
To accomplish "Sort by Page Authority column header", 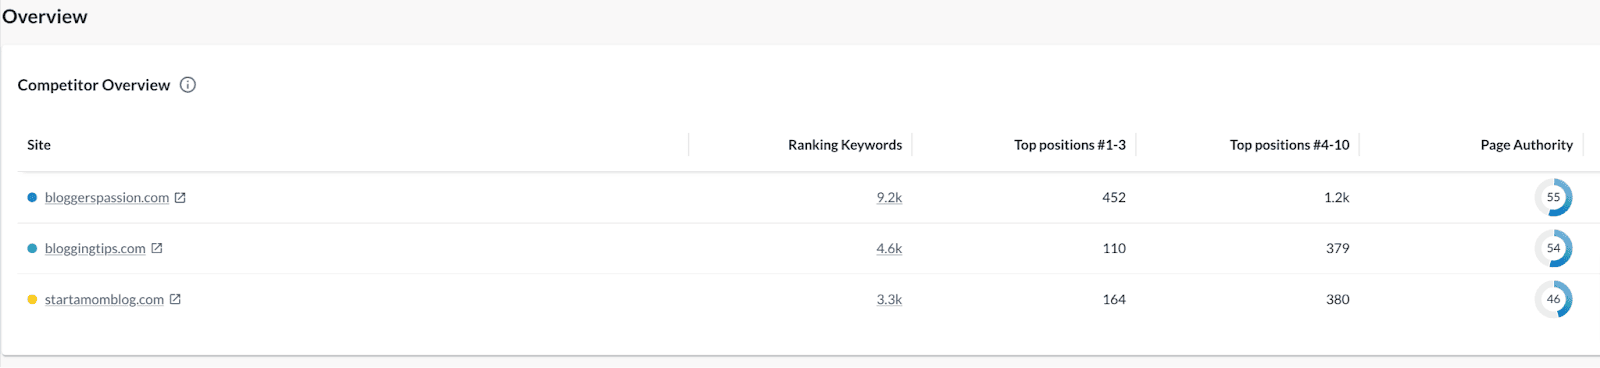I will point(1527,145).
